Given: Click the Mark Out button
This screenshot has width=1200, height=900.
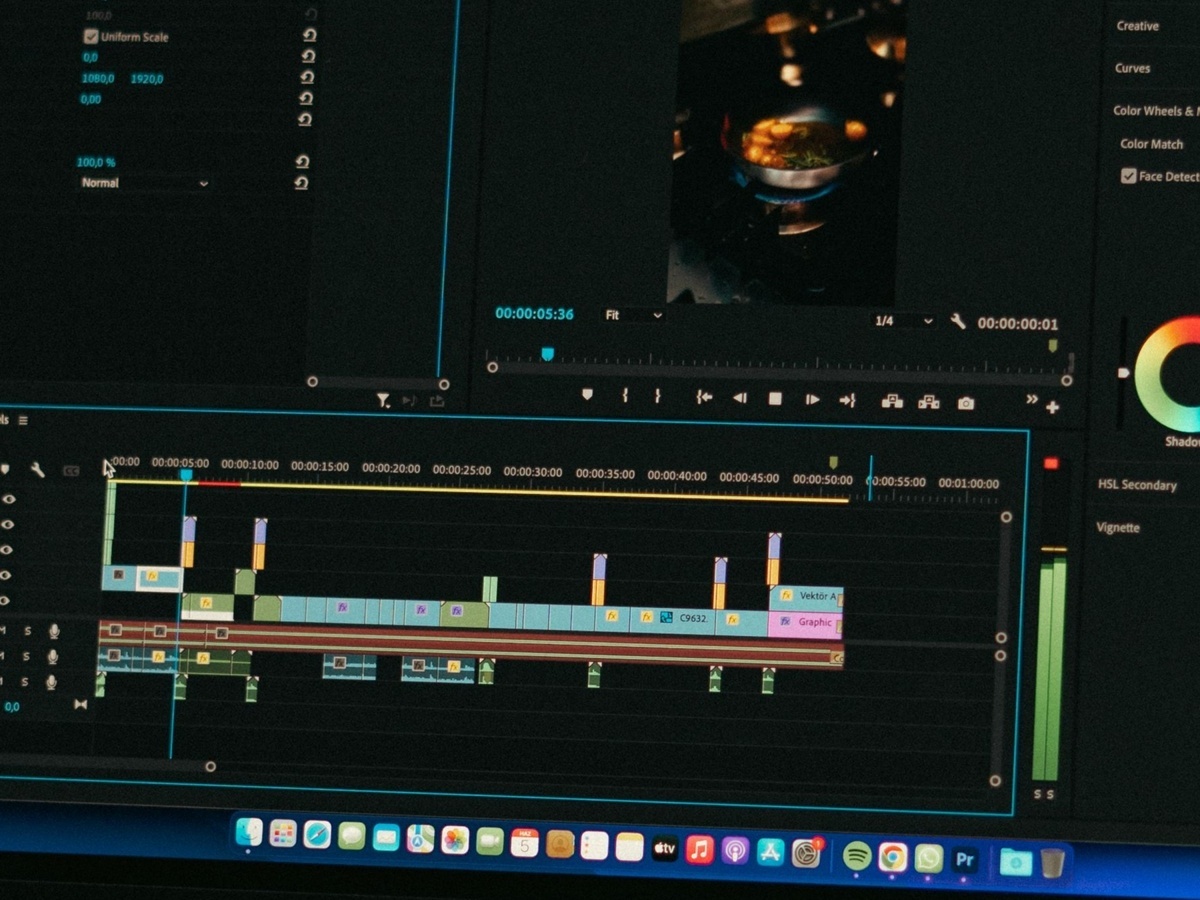Looking at the screenshot, I should click(x=657, y=396).
